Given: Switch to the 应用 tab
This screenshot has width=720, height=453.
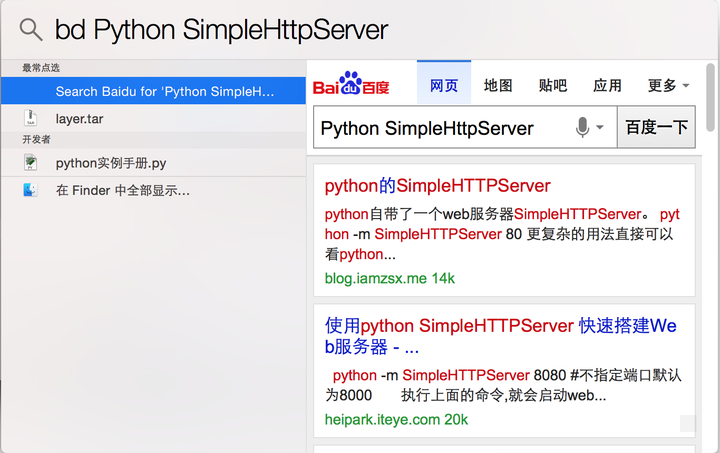Looking at the screenshot, I should 607,85.
